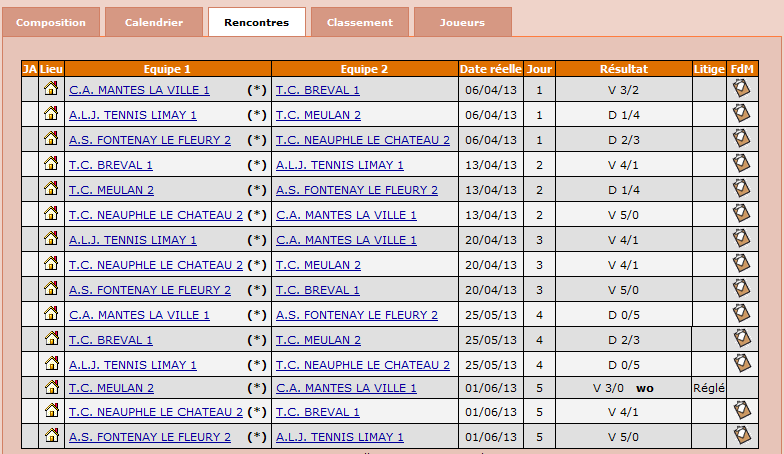Image resolution: width=784 pixels, height=454 pixels.
Task: Click house icon in Neauphle vs C.A. Mantes row
Action: point(51,213)
